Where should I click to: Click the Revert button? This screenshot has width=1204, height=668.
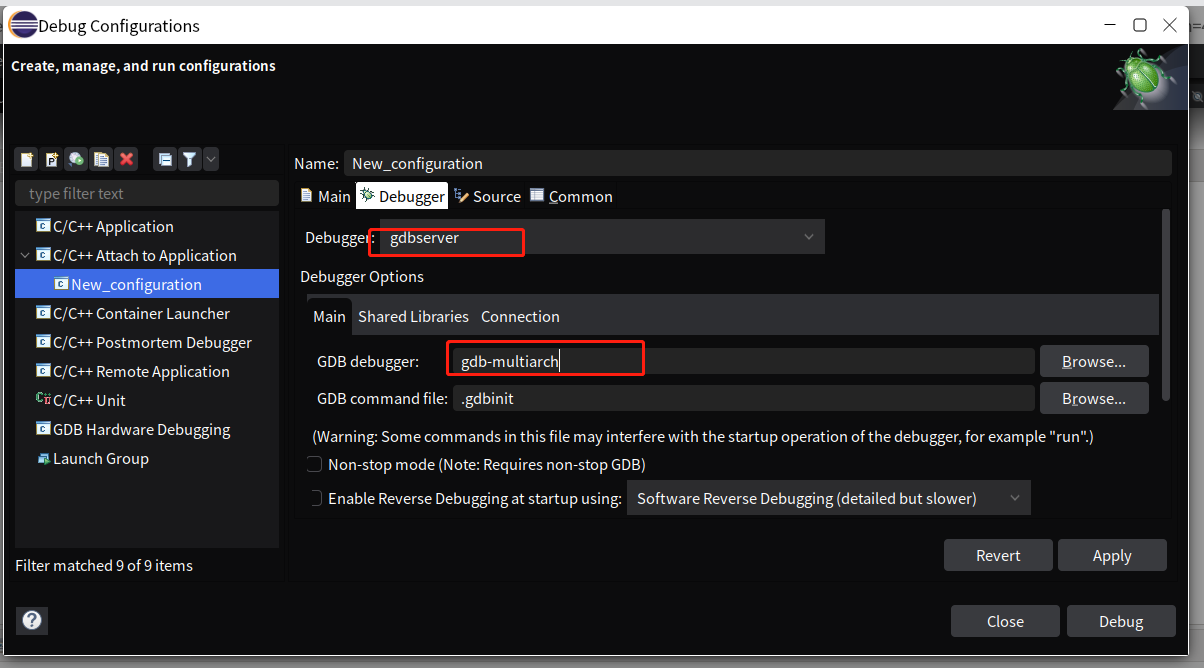[998, 555]
